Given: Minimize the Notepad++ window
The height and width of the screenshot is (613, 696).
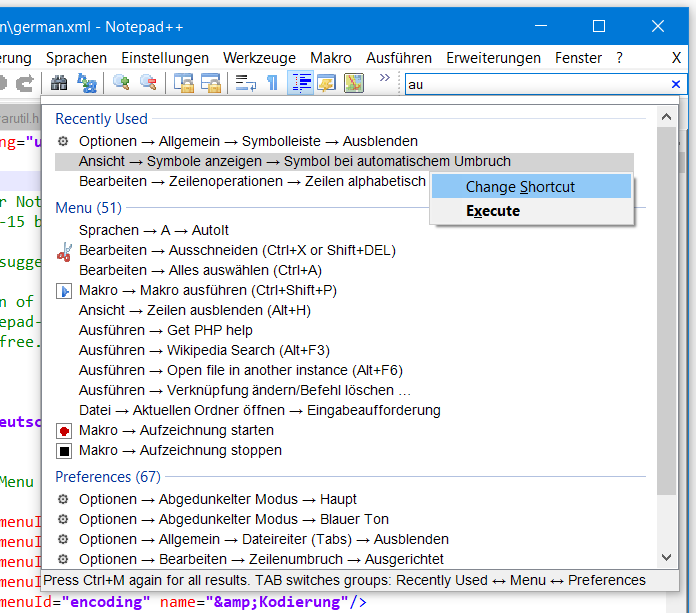Looking at the screenshot, I should (541, 26).
